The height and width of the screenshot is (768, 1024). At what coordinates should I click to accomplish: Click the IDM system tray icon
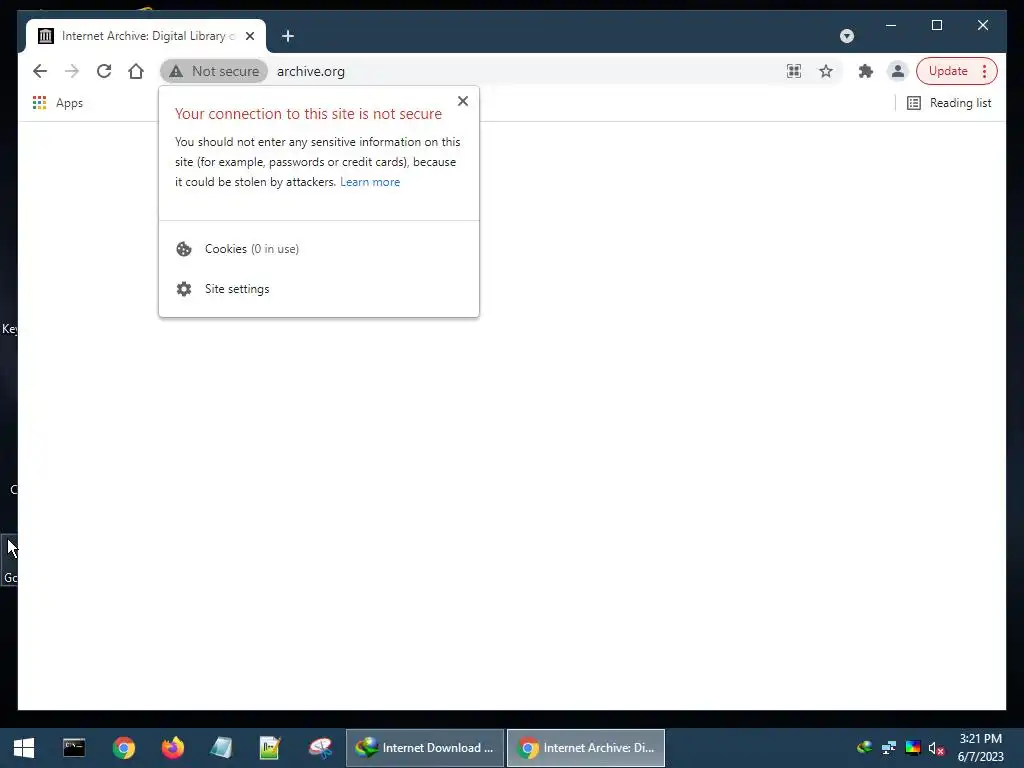(x=865, y=748)
